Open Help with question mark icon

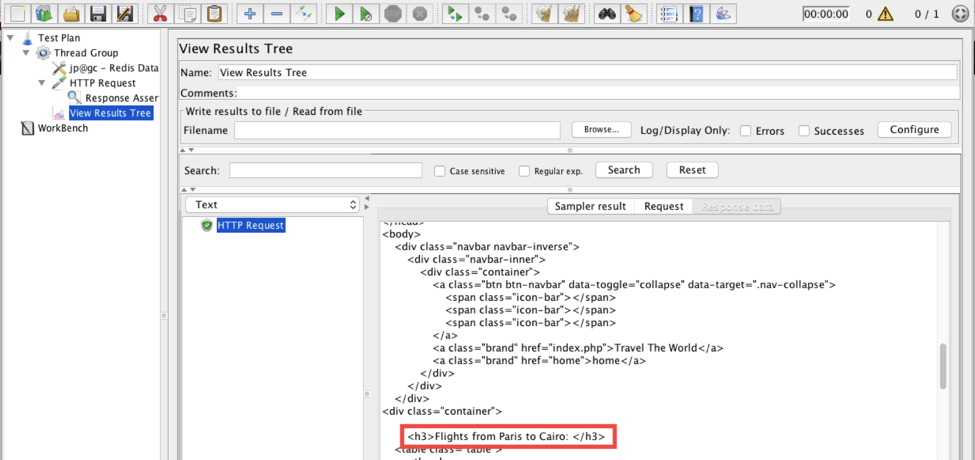(696, 12)
